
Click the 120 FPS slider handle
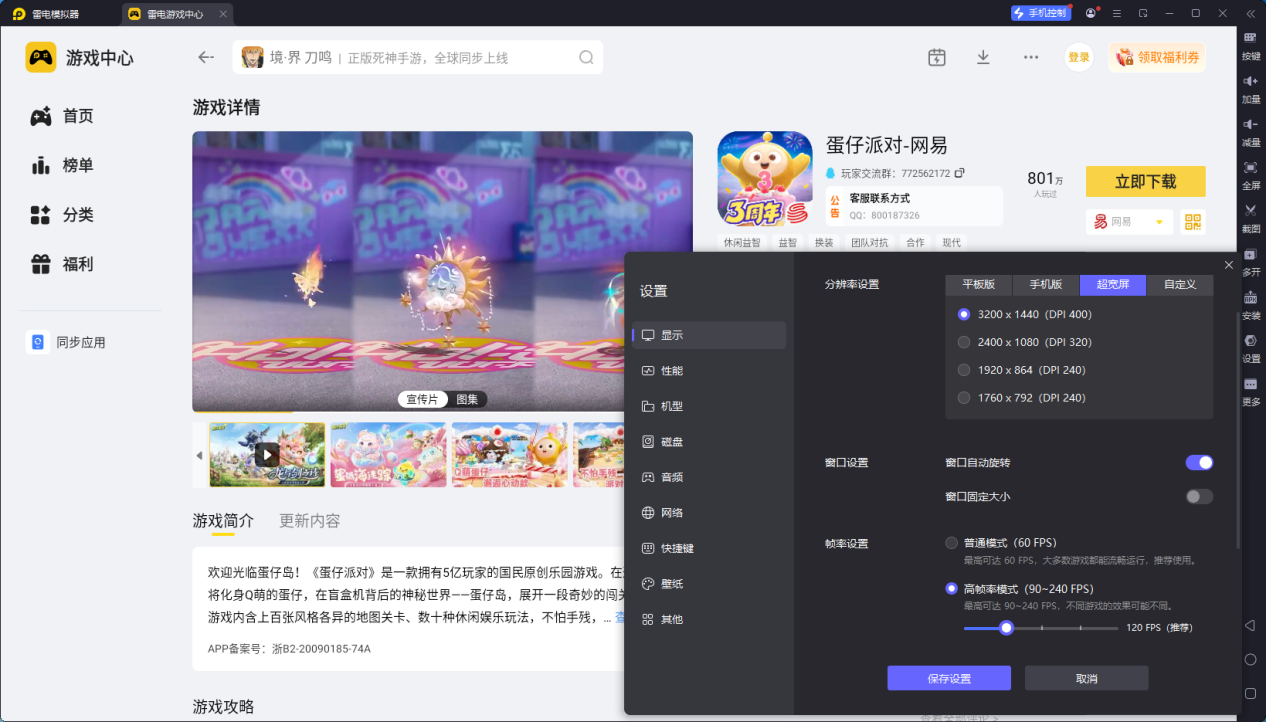tap(1006, 628)
